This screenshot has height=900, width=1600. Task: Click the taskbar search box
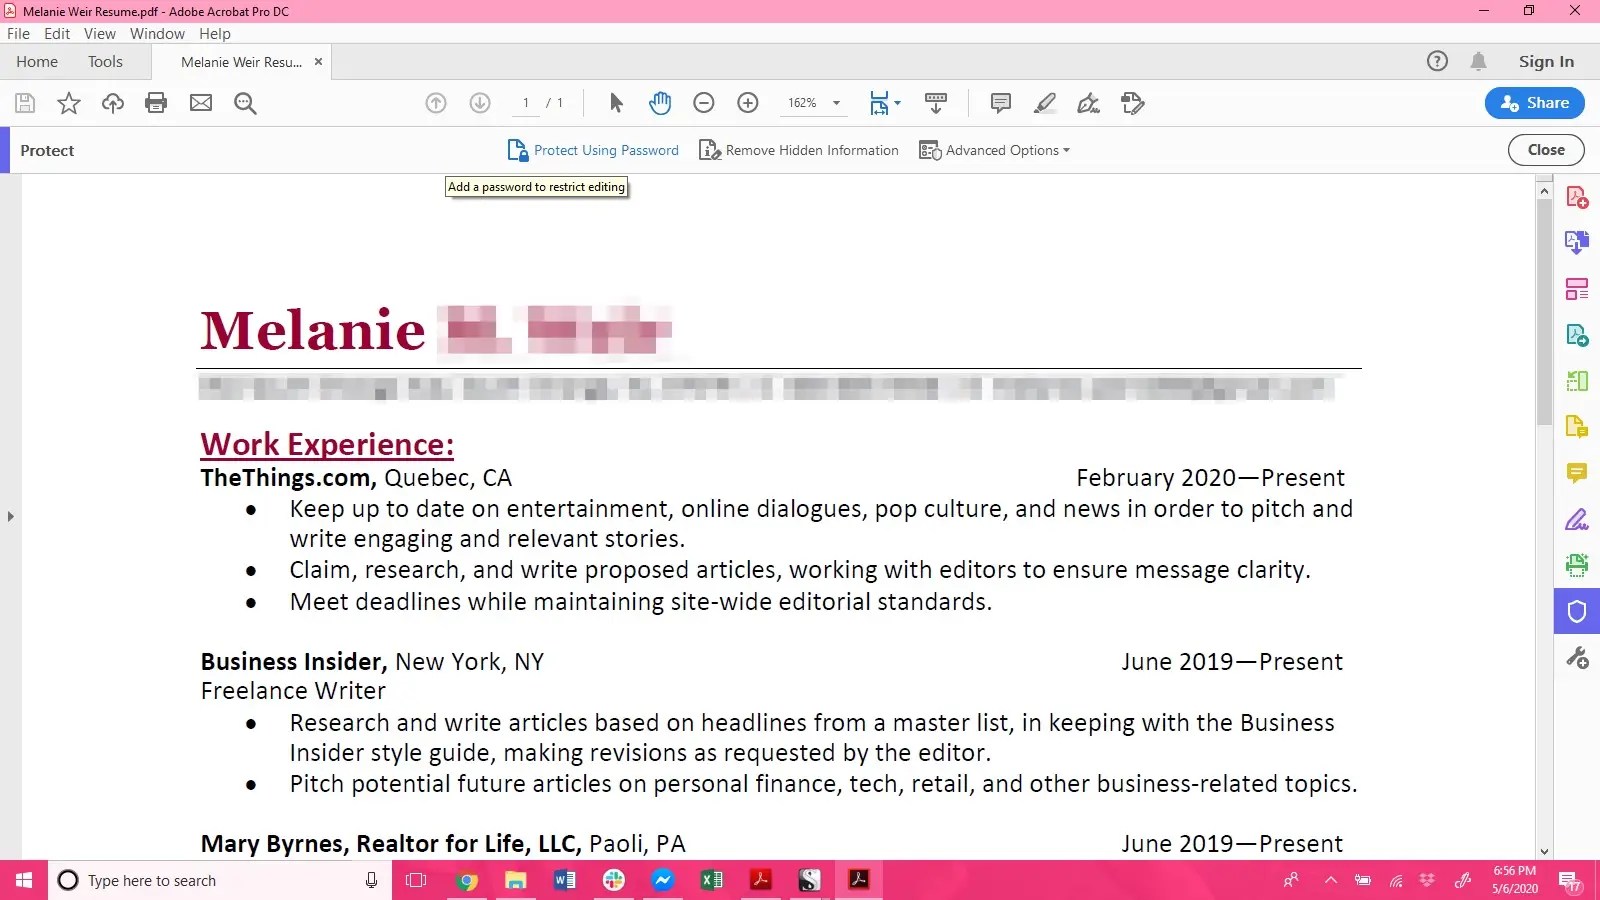coord(220,880)
